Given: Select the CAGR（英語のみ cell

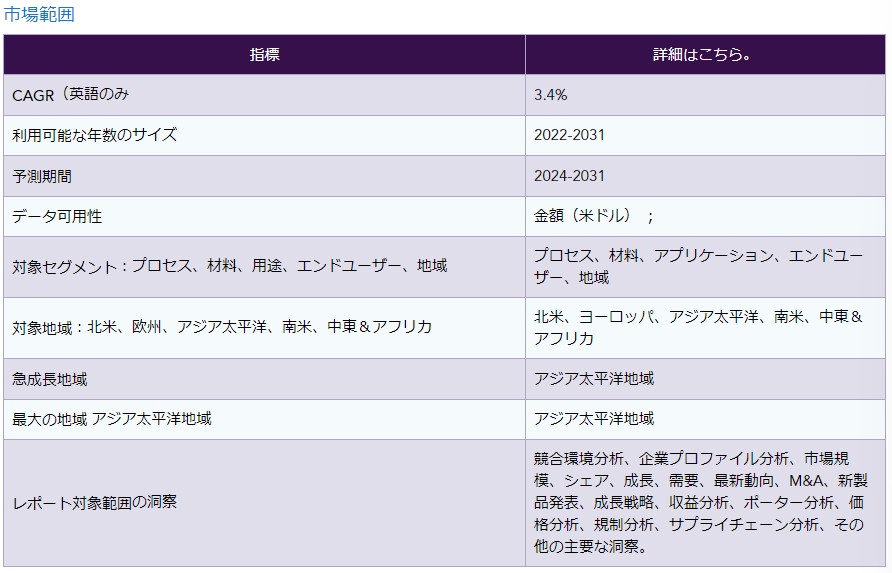Looking at the screenshot, I should tap(70, 95).
